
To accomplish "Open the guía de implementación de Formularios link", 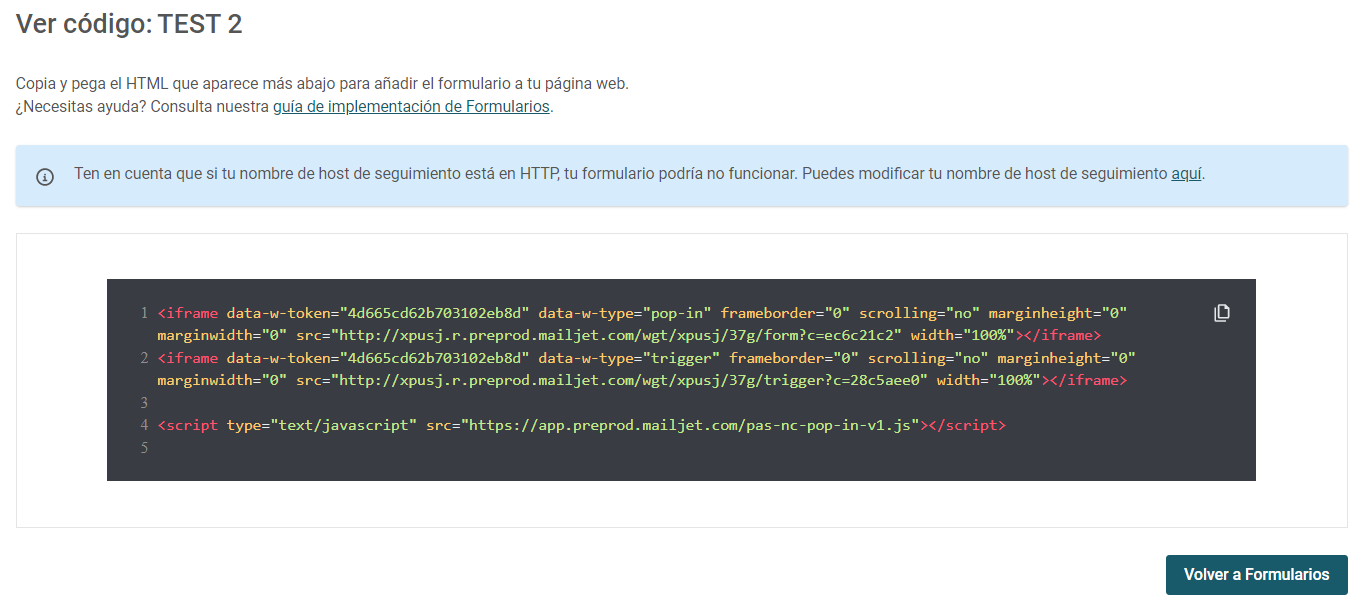I will point(411,106).
